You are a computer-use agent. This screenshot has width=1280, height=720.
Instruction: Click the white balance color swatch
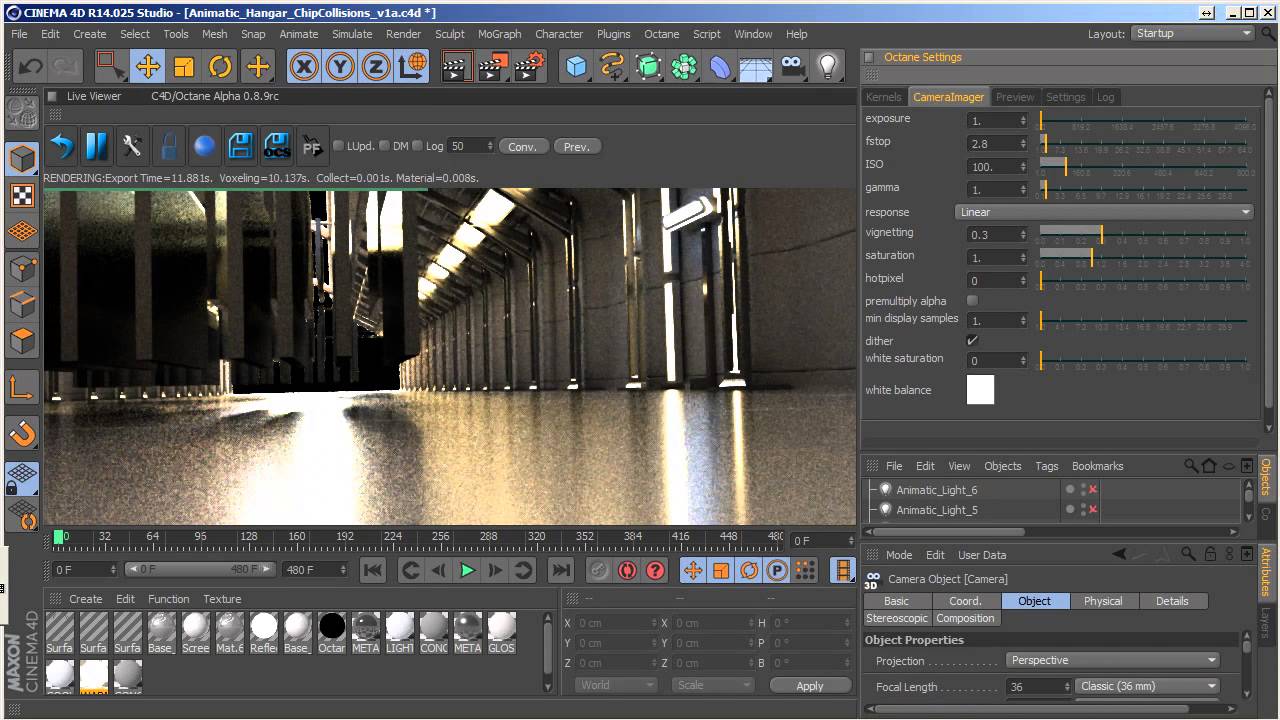pos(980,390)
